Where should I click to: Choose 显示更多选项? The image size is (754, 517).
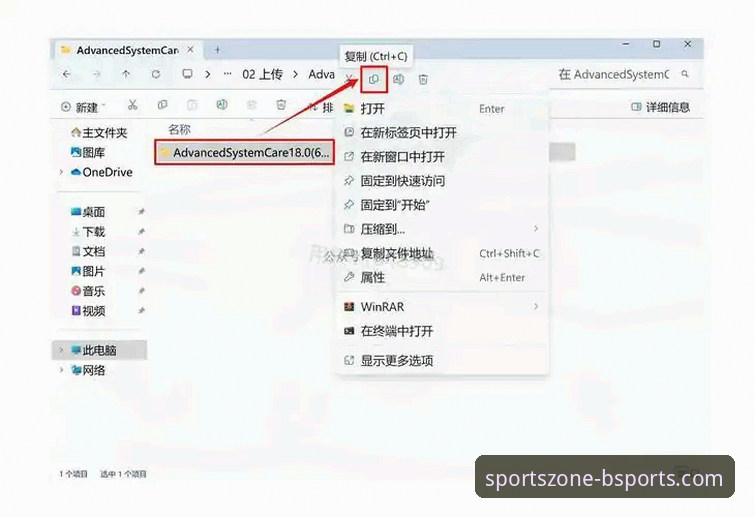click(x=443, y=360)
